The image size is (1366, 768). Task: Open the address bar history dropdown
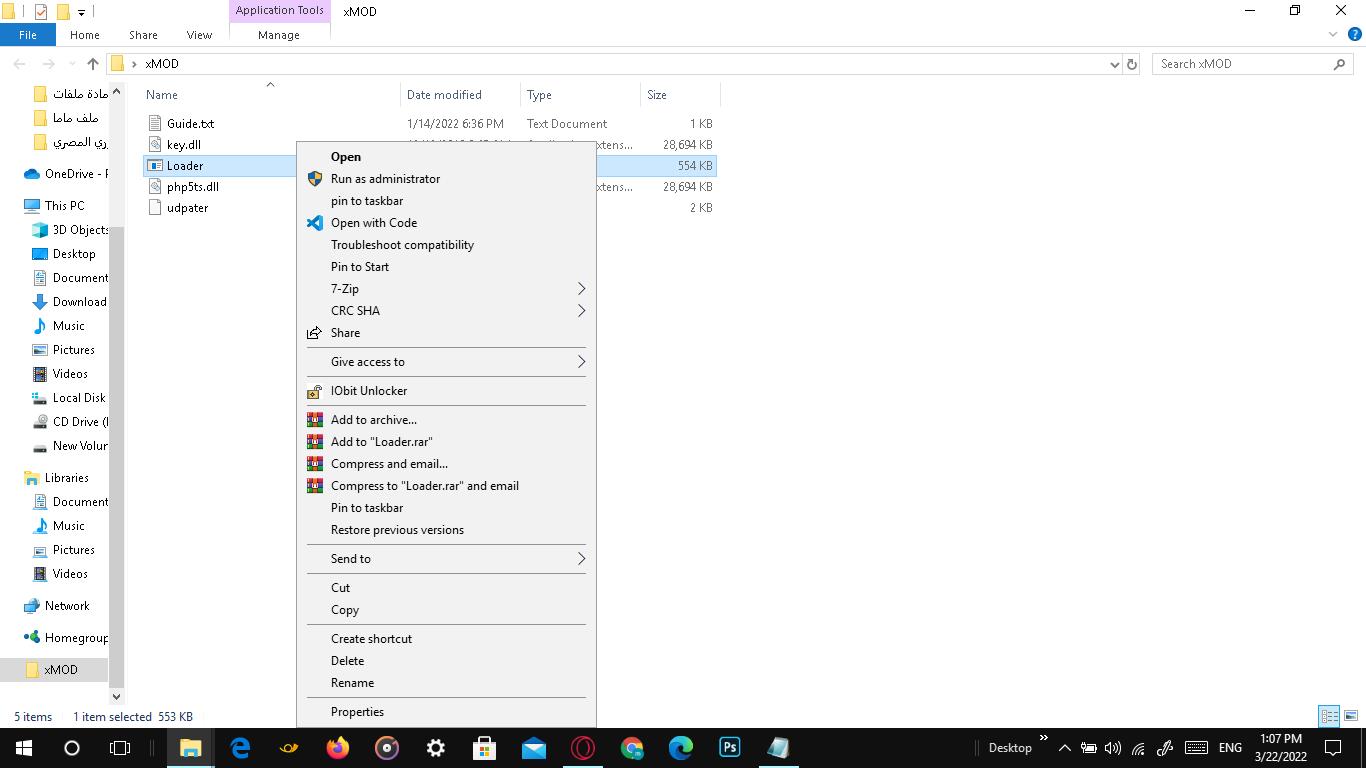[1114, 64]
